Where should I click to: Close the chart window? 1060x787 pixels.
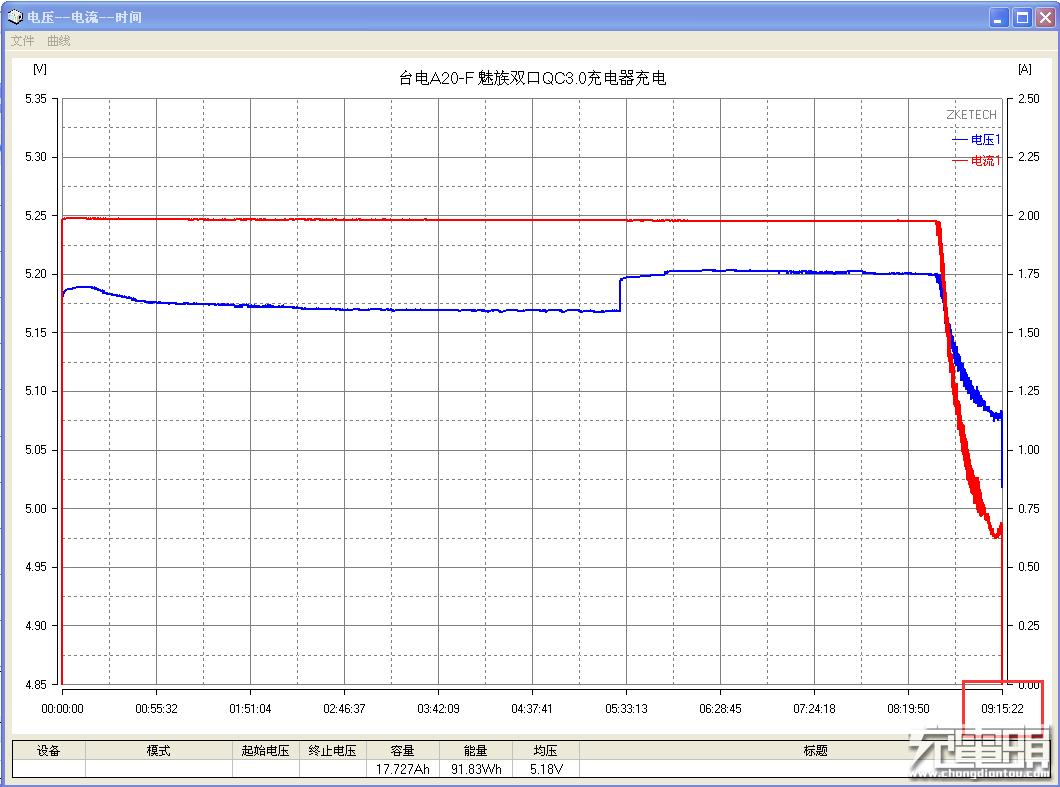pos(1045,18)
